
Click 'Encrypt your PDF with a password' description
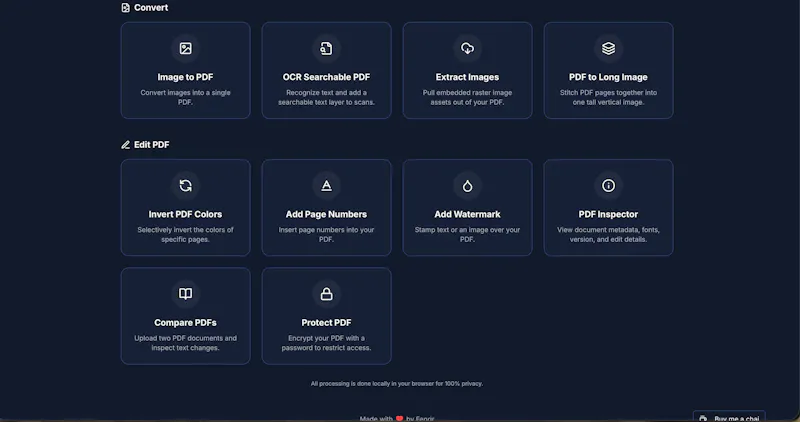tap(326, 343)
